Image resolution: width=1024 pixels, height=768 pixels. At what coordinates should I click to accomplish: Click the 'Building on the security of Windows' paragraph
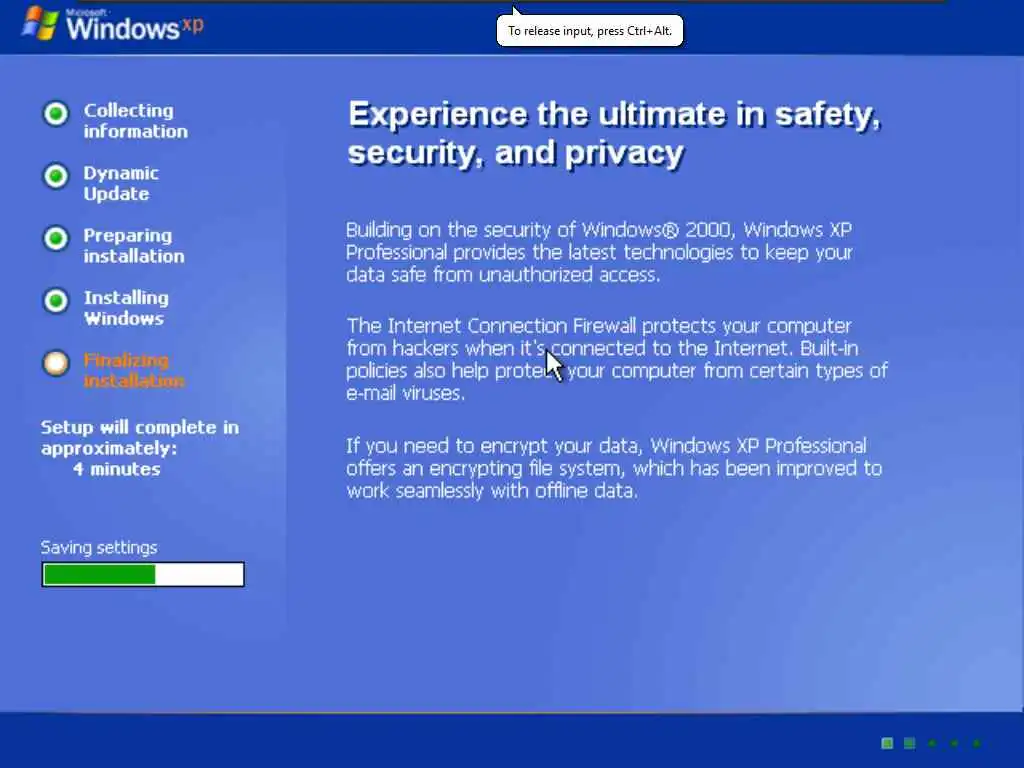pos(600,252)
